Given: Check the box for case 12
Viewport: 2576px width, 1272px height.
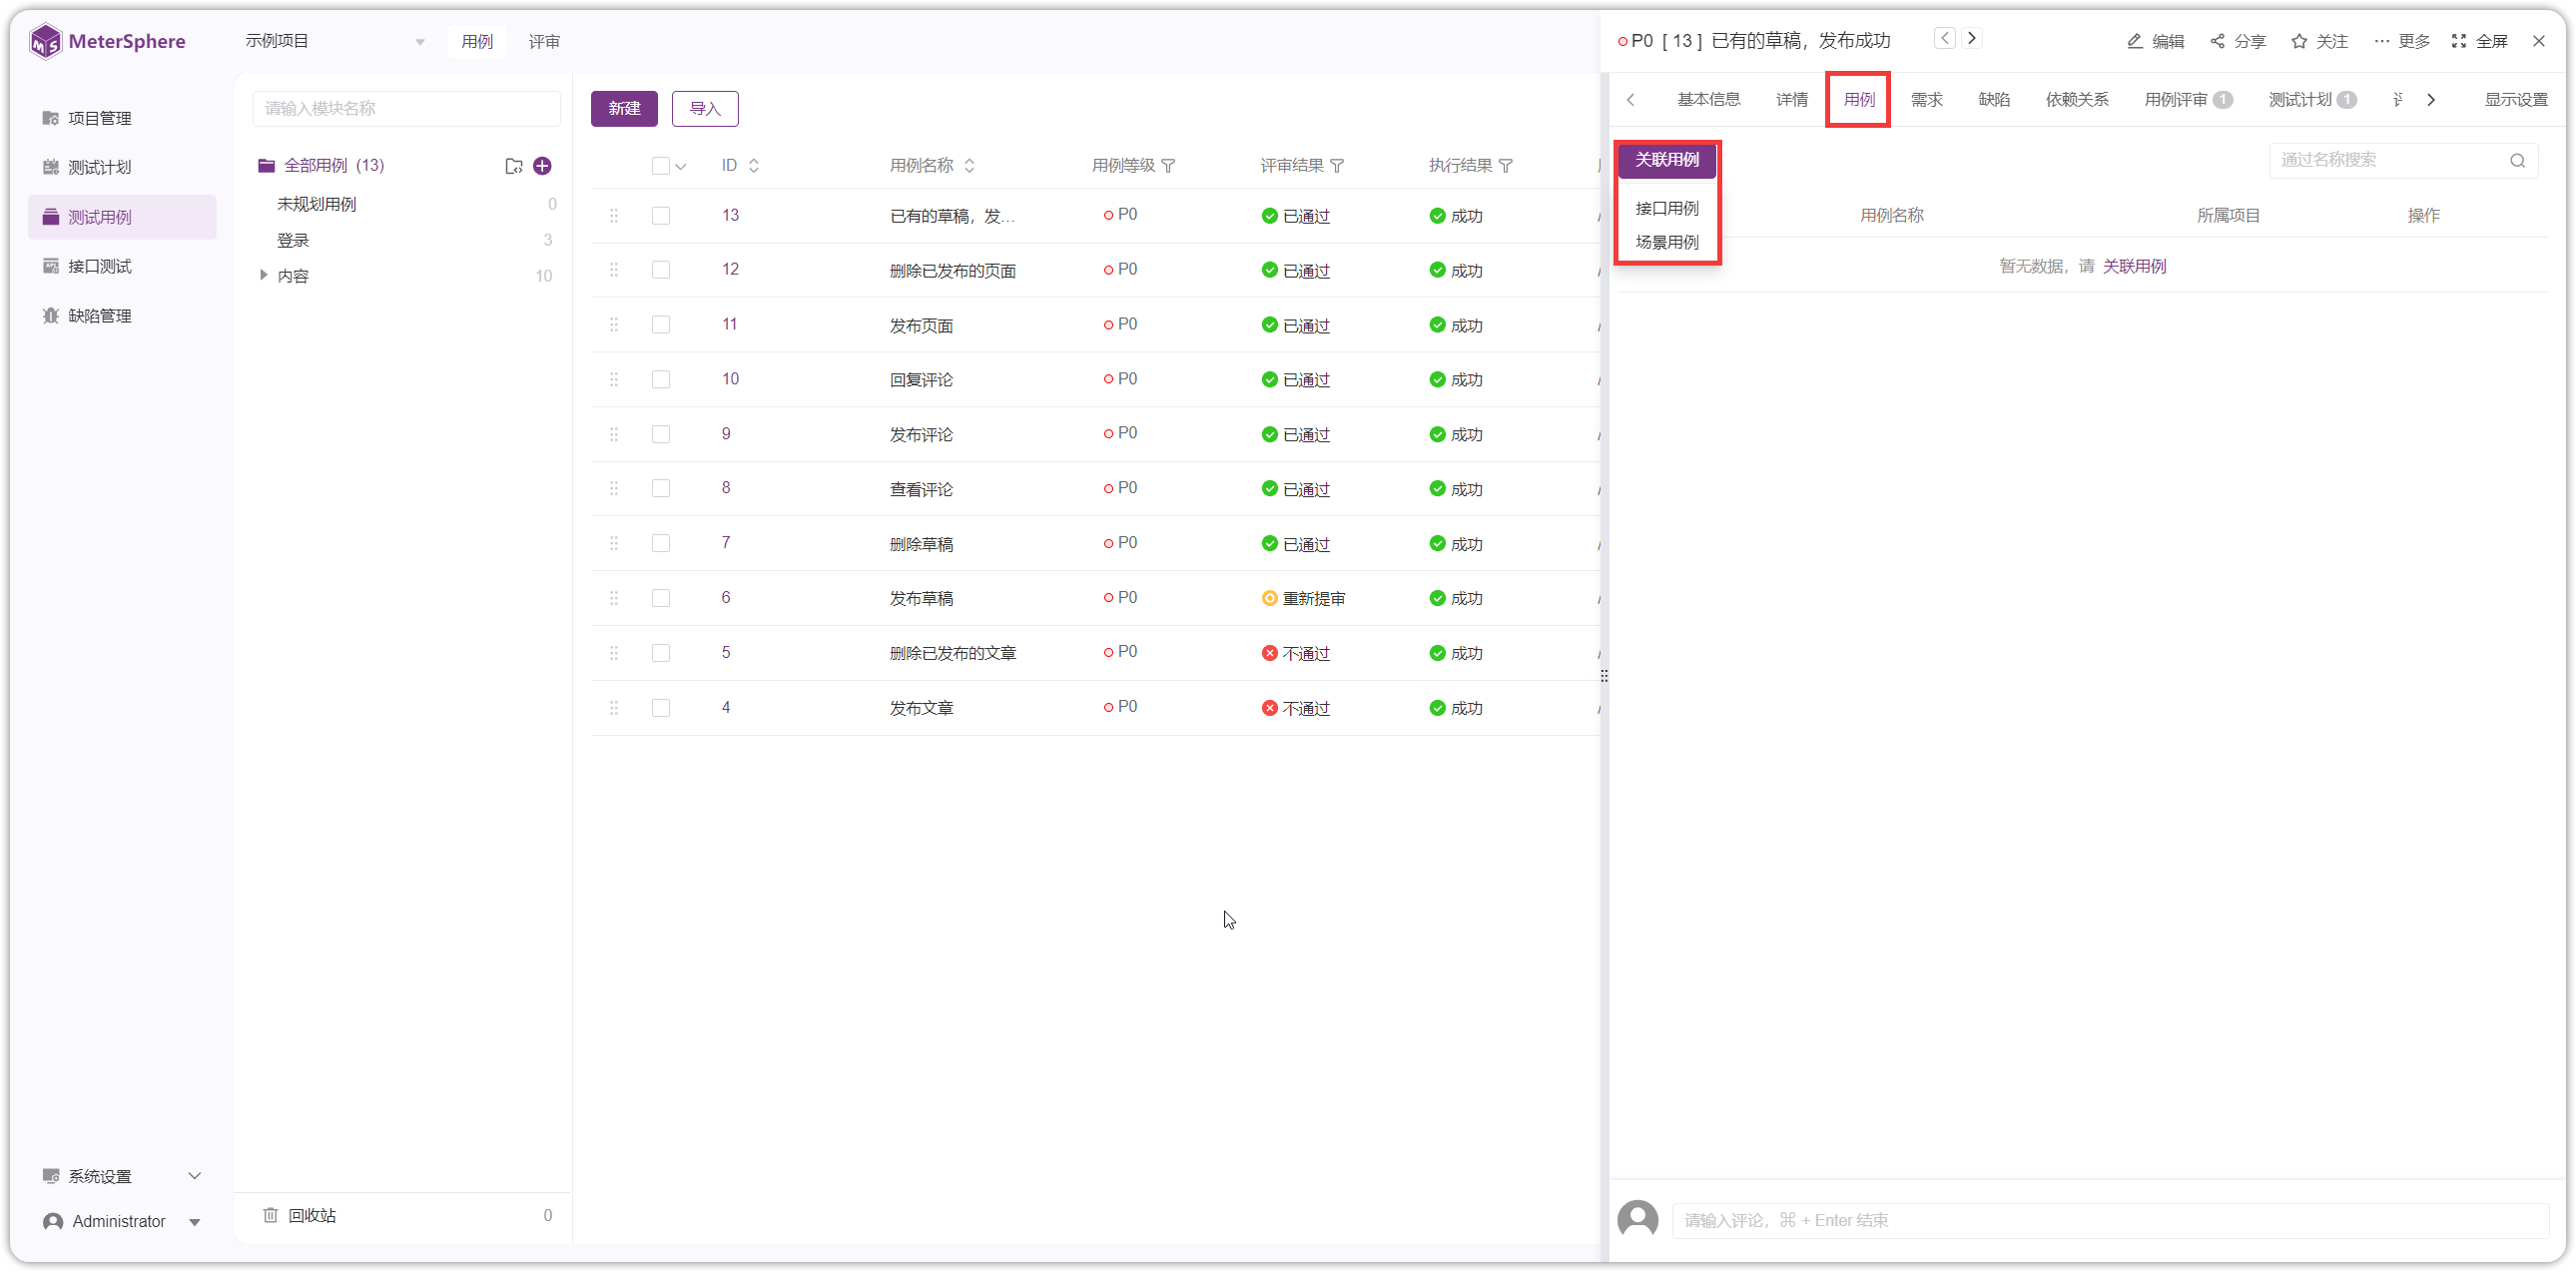Looking at the screenshot, I should (660, 270).
